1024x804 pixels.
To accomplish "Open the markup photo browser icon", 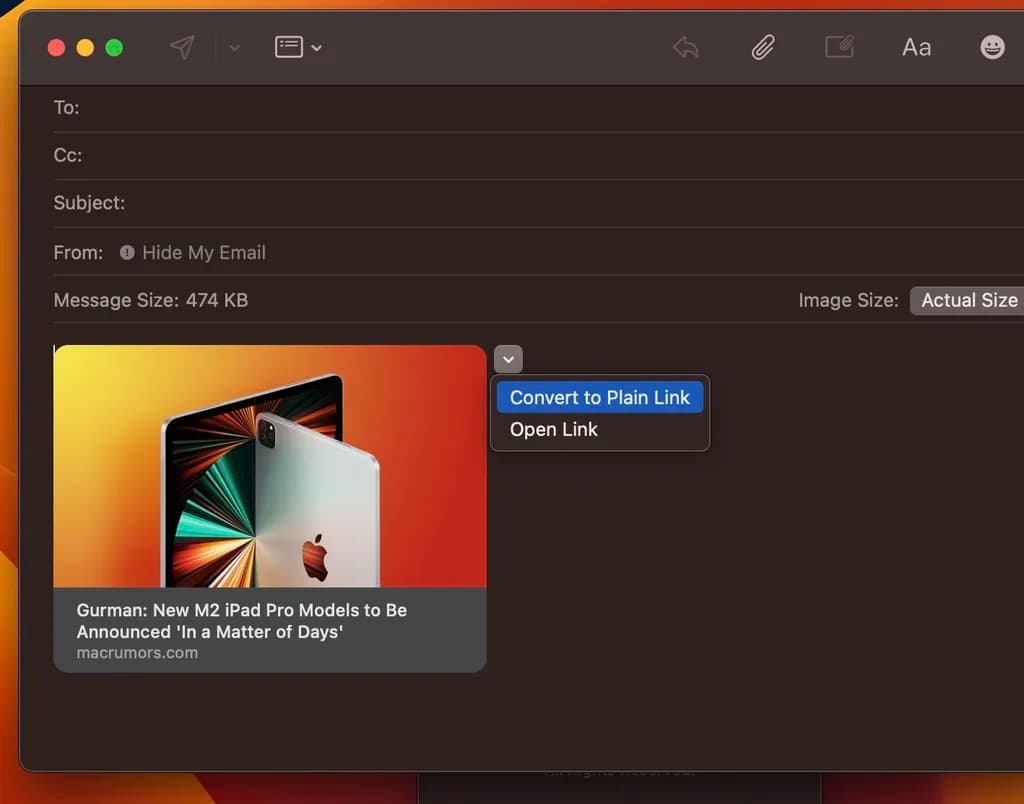I will (x=839, y=47).
